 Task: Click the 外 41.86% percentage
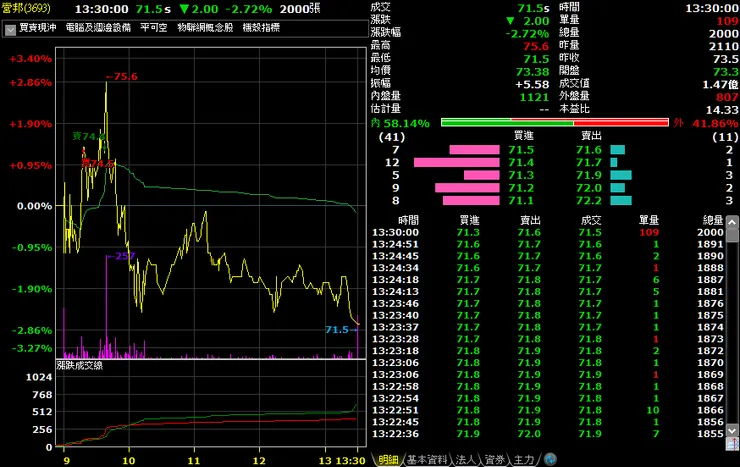point(706,124)
